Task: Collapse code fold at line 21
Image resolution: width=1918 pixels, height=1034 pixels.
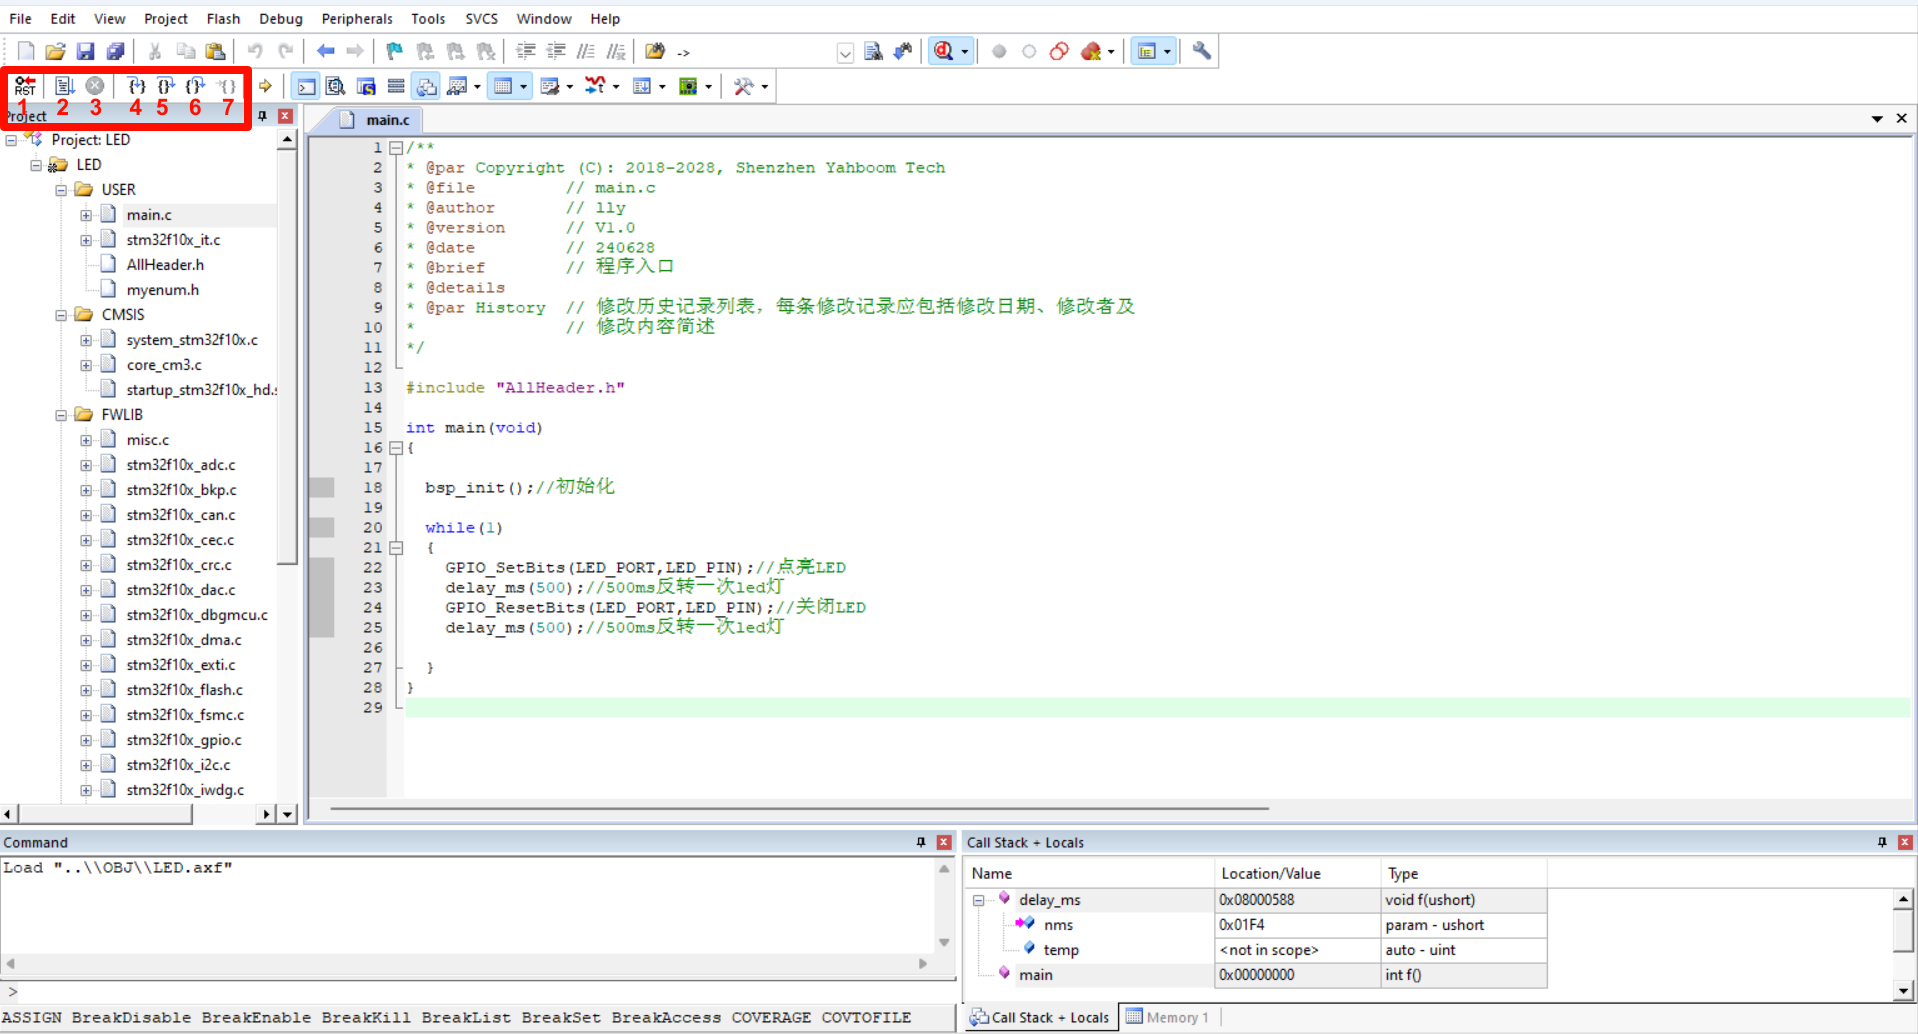Action: [x=396, y=547]
